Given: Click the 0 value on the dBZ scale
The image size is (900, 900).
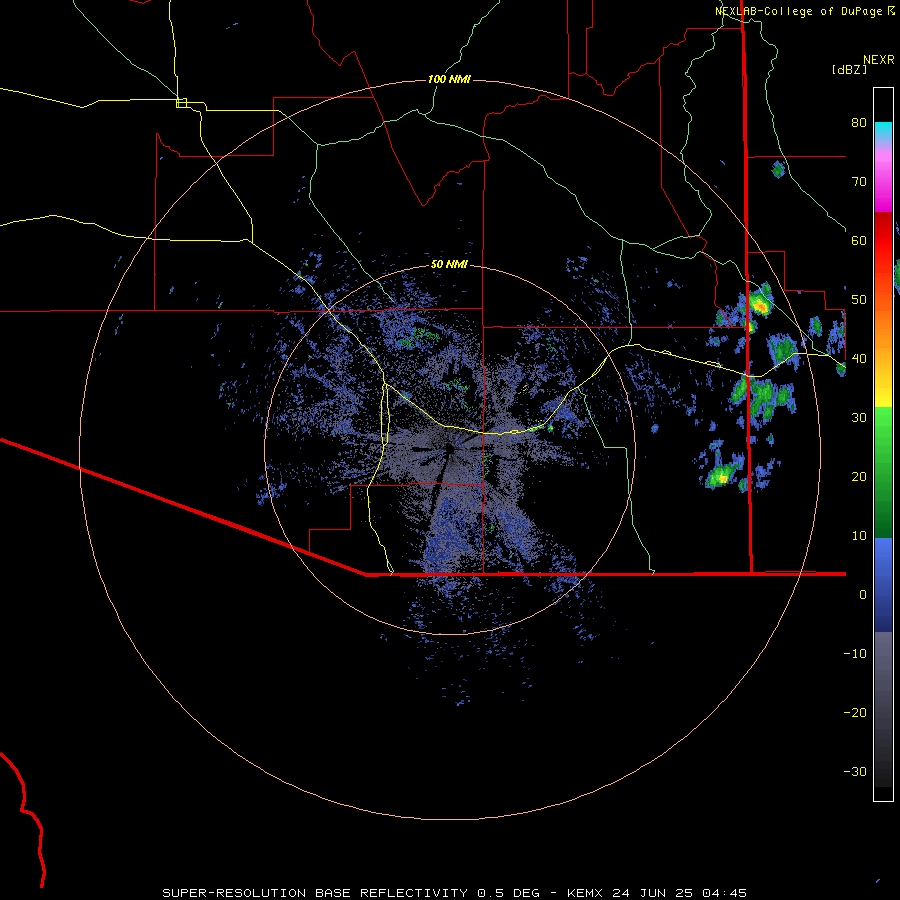Looking at the screenshot, I should [863, 595].
